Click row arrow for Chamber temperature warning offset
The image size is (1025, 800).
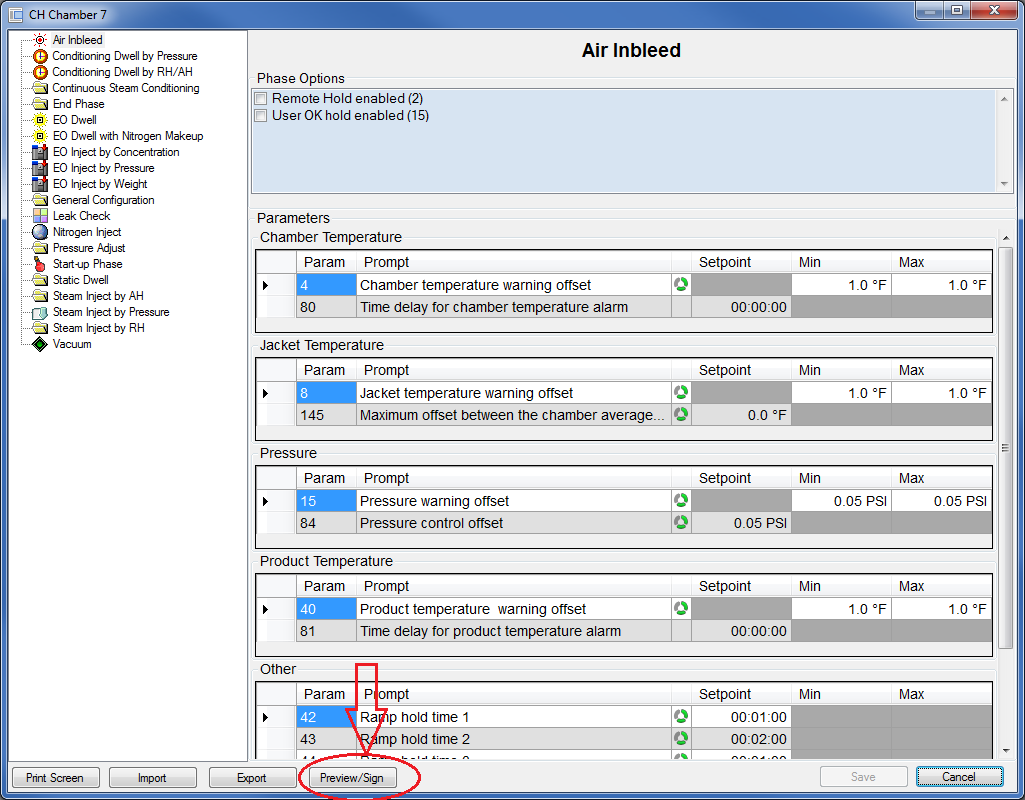pyautogui.click(x=266, y=285)
